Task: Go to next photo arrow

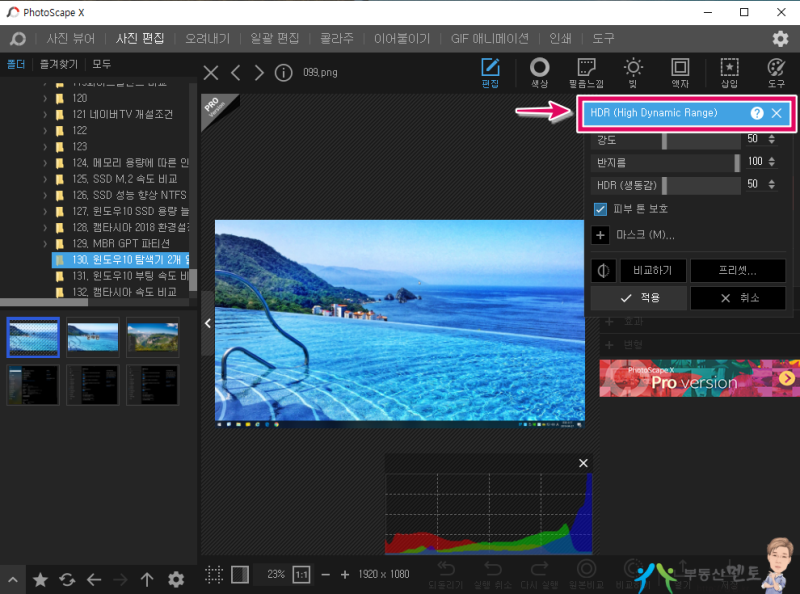Action: pyautogui.click(x=259, y=72)
